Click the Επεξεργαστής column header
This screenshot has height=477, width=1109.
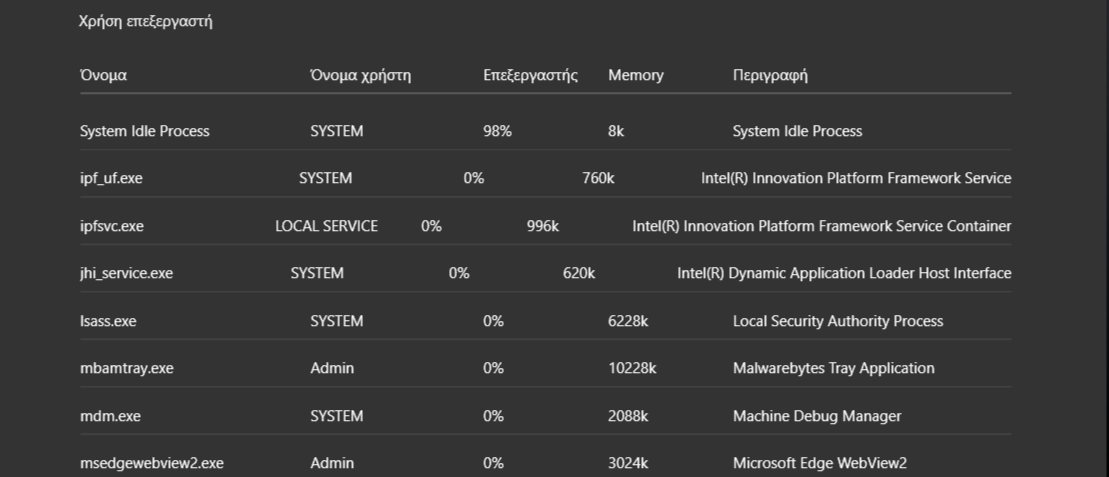point(530,75)
